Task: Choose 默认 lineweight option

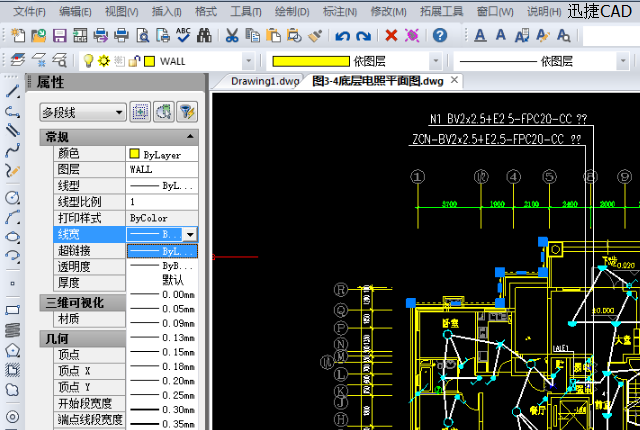Action: click(x=162, y=280)
